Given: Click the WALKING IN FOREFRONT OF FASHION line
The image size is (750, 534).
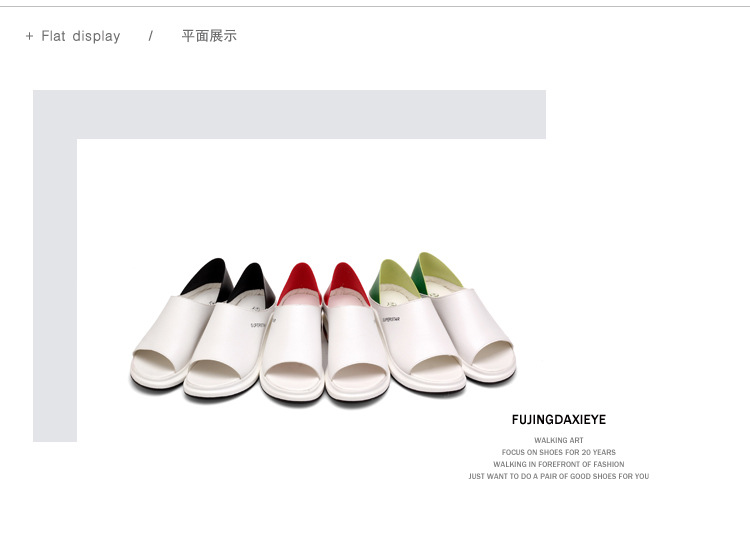Looking at the screenshot, I should pos(559,464).
